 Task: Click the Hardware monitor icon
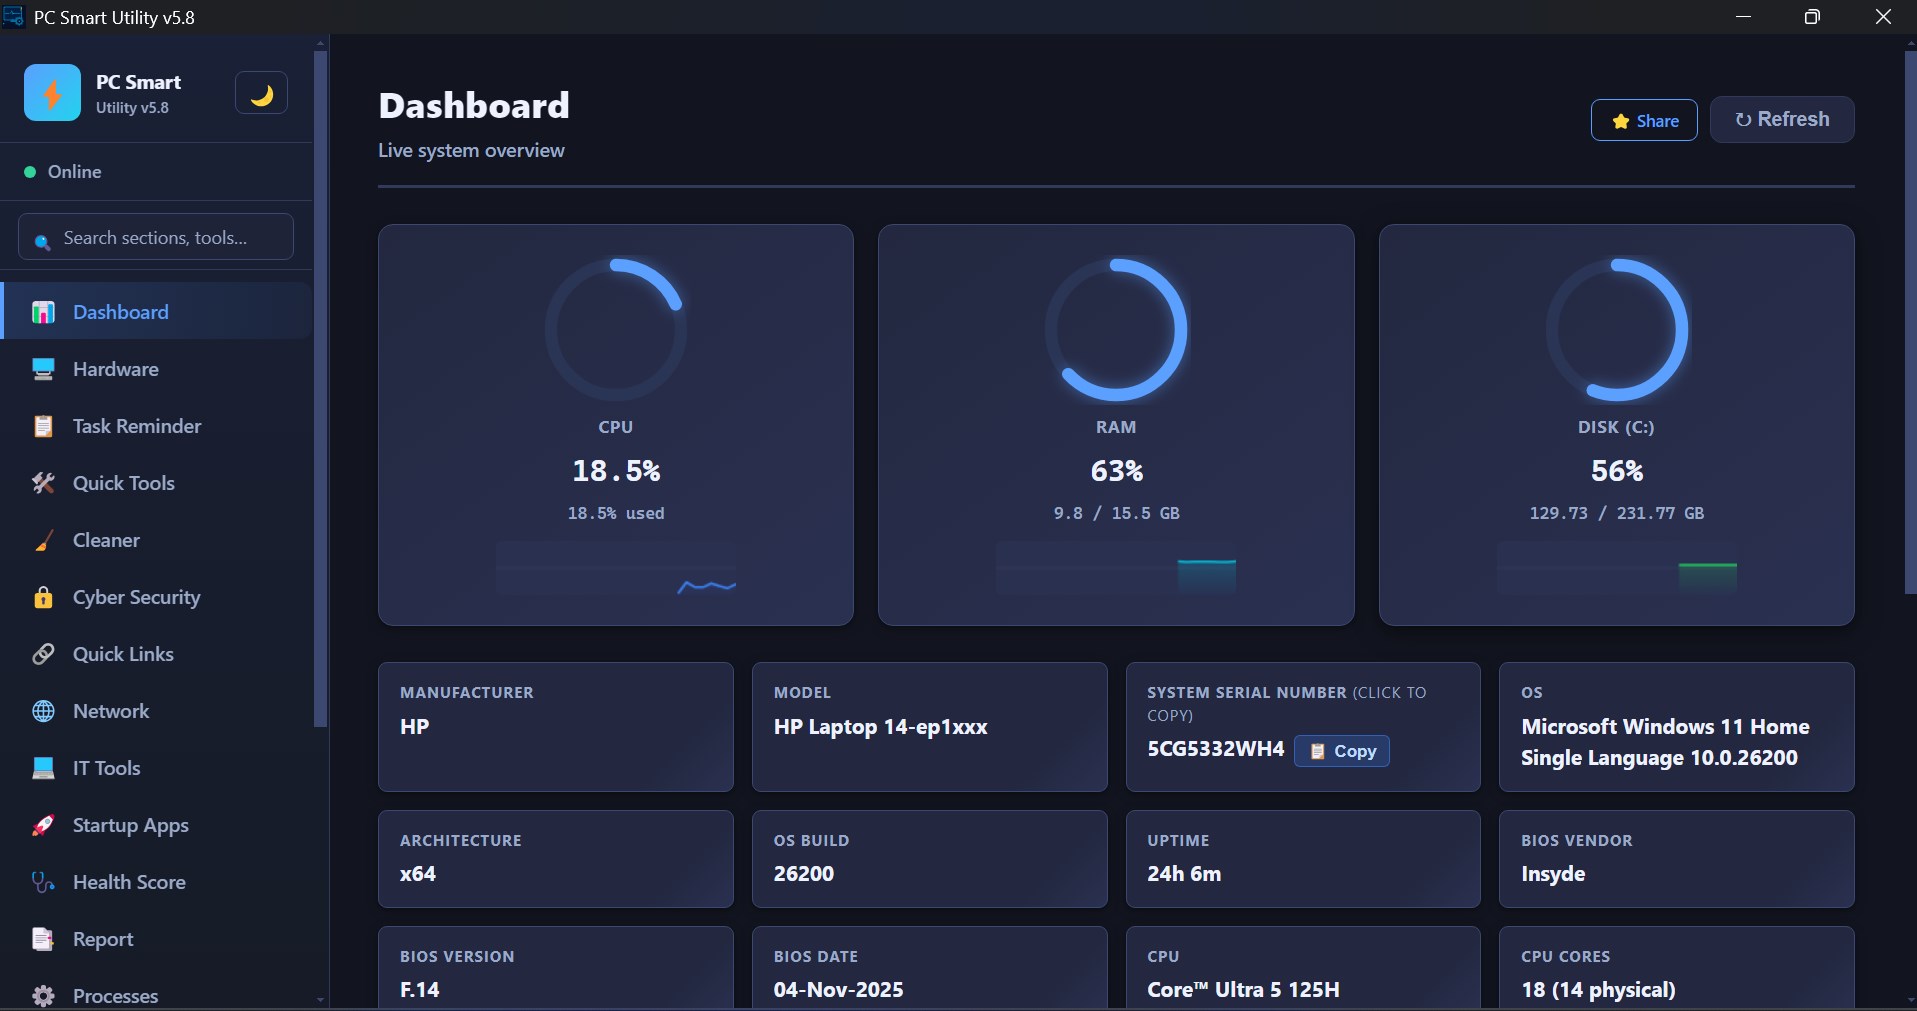coord(43,369)
